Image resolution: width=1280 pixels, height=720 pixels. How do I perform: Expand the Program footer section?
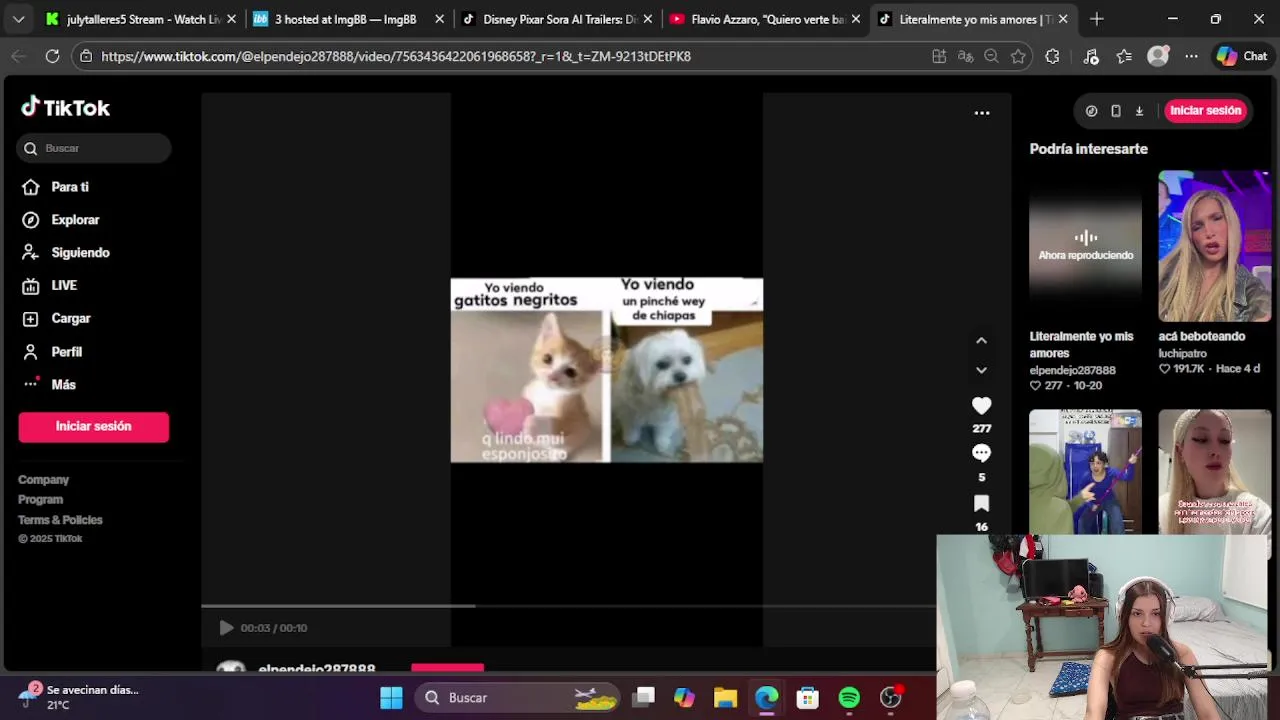pos(40,500)
